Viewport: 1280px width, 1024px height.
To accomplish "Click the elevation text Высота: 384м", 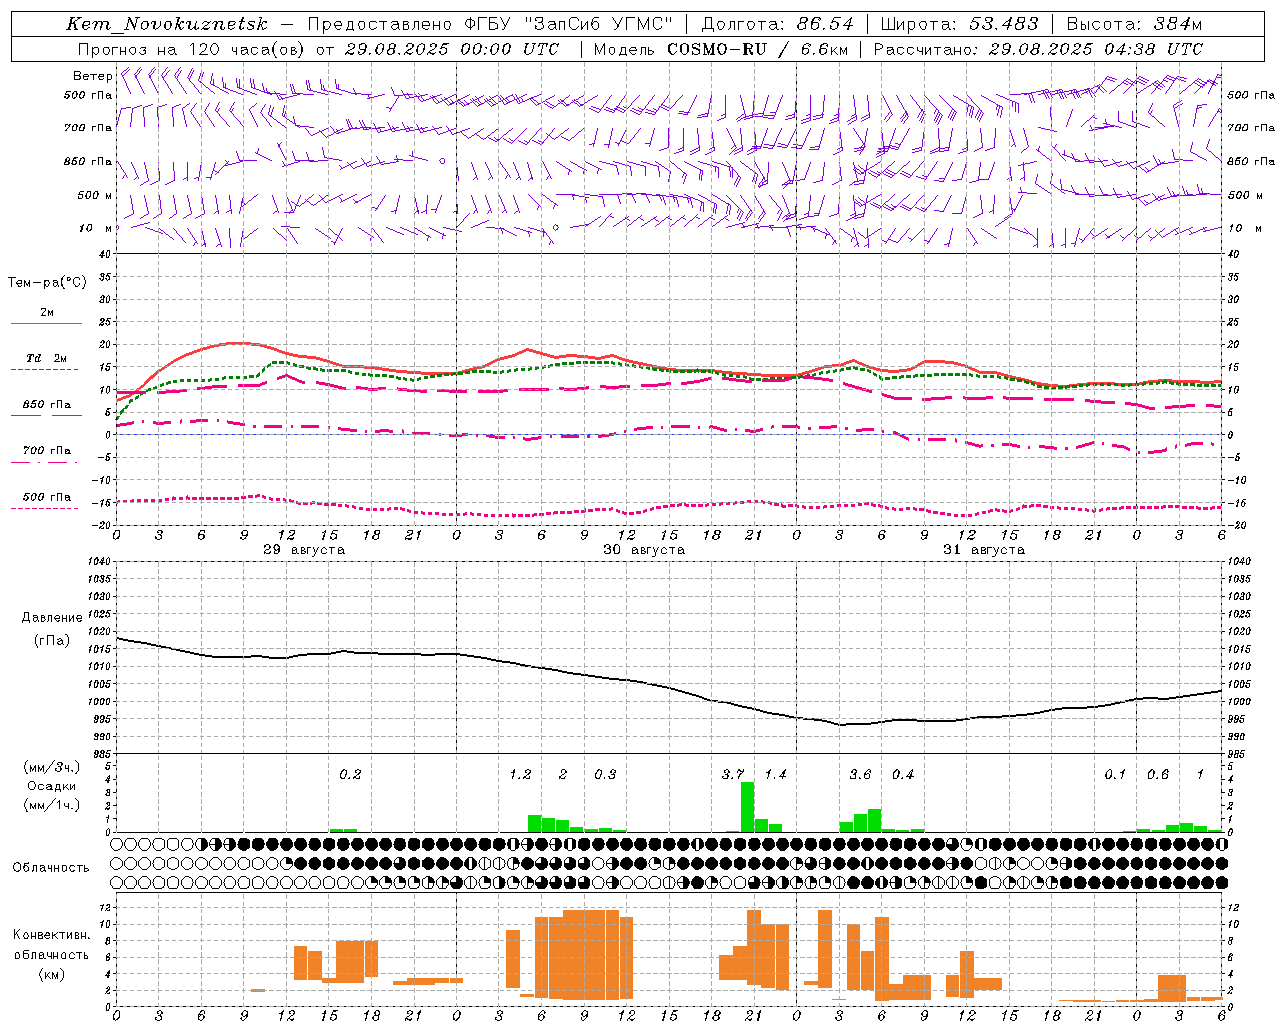I will [x=1134, y=24].
